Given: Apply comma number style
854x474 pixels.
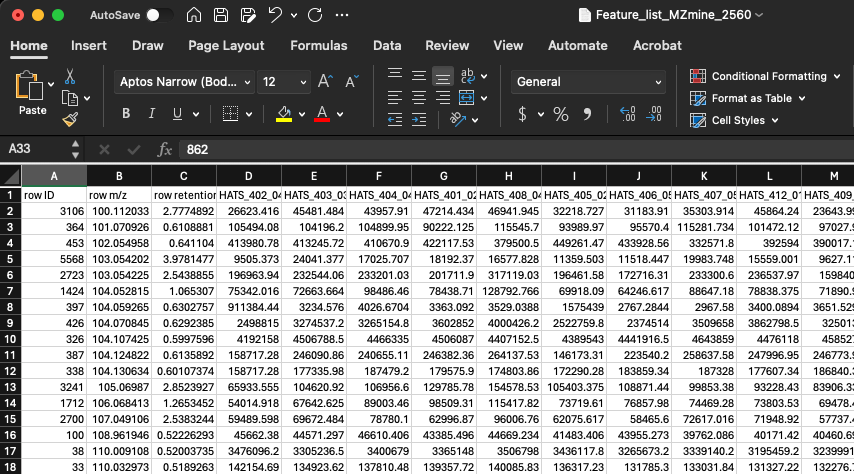Looking at the screenshot, I should 587,114.
